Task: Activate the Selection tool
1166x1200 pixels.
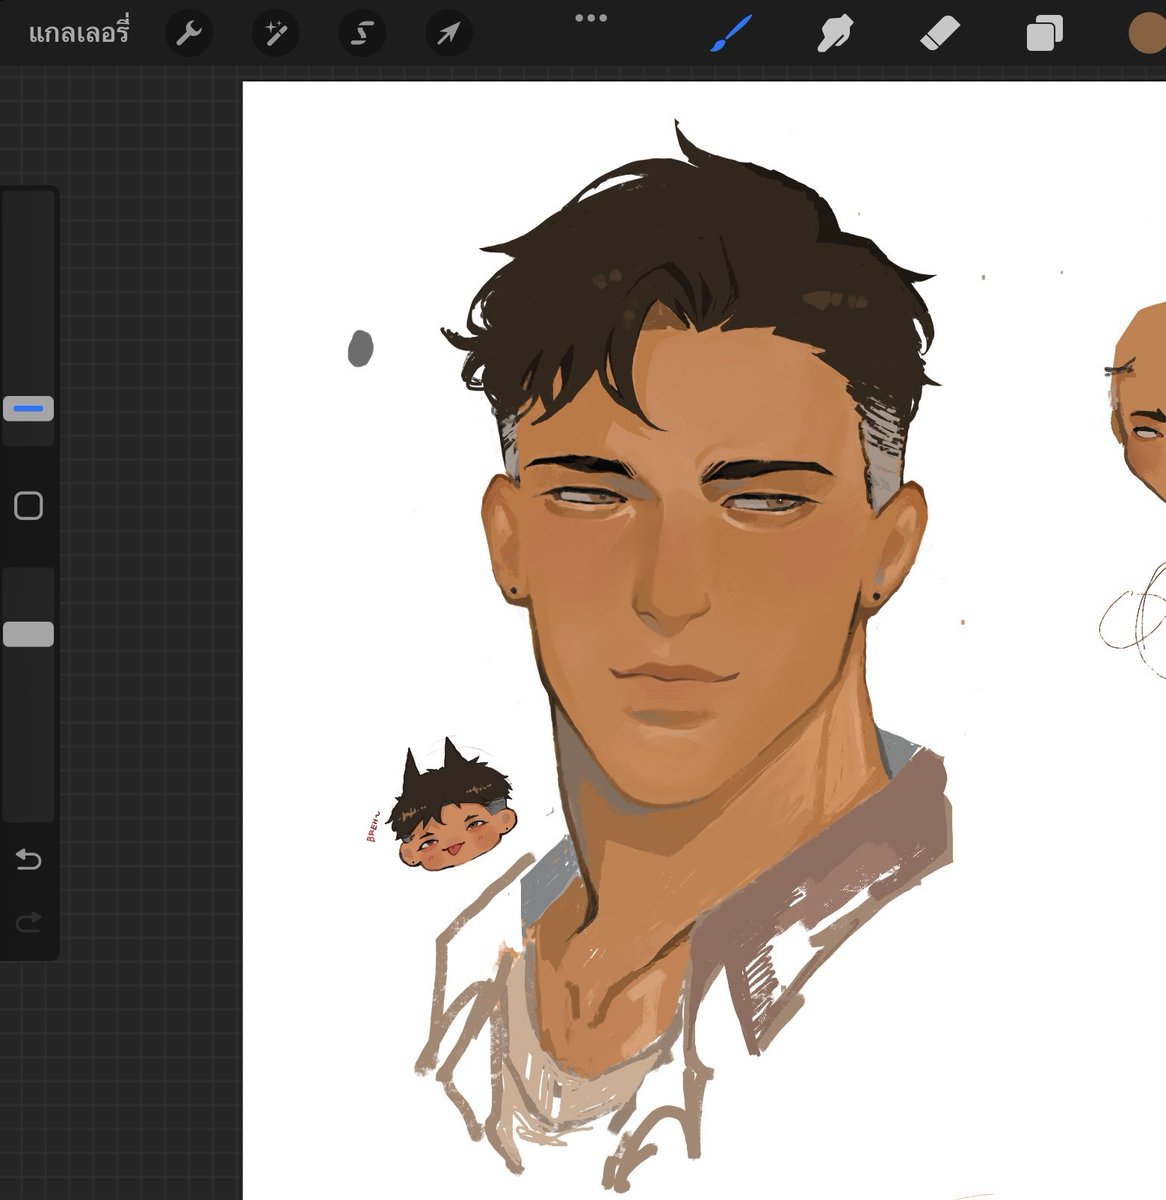Action: pyautogui.click(x=361, y=32)
